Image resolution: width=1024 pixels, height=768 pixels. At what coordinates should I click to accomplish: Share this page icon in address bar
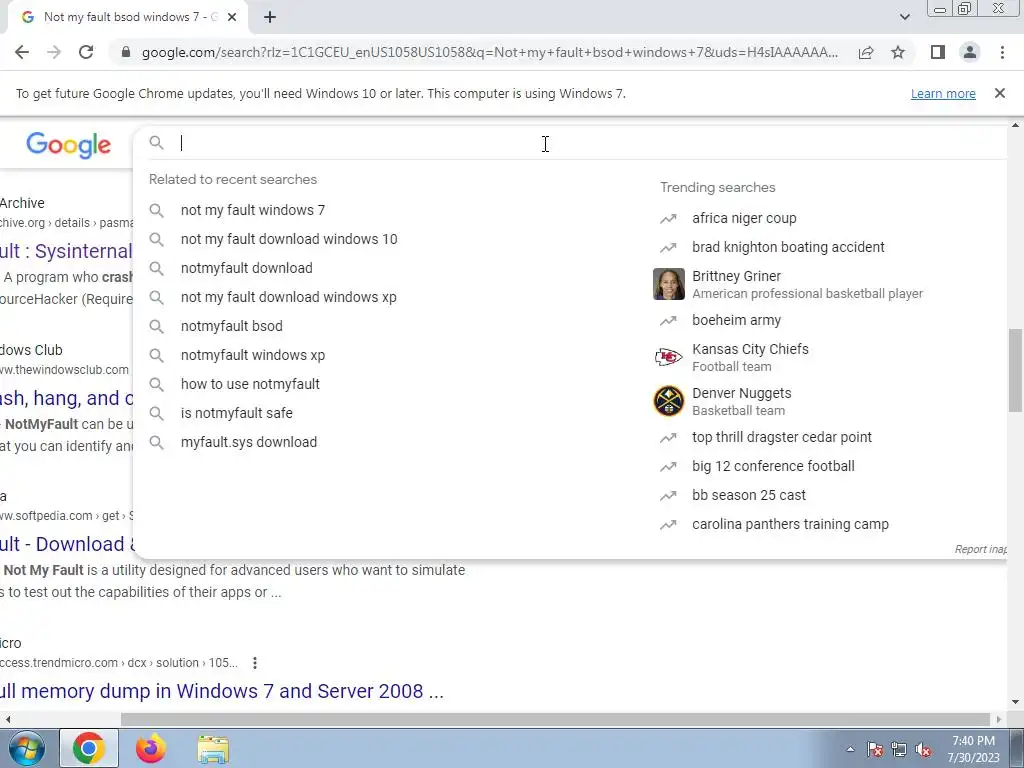866,52
